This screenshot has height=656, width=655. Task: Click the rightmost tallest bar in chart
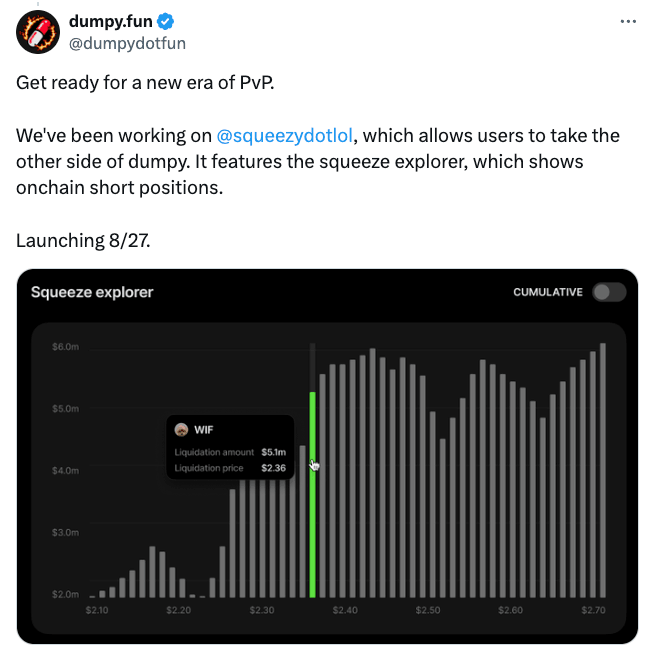tap(603, 470)
